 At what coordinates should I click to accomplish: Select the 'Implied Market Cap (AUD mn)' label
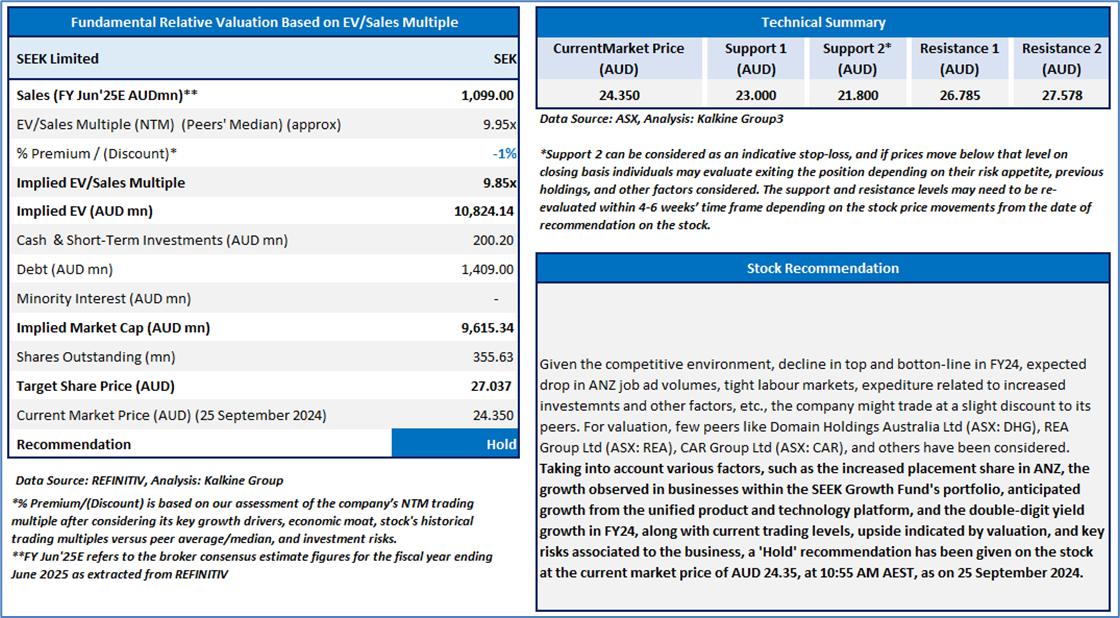pyautogui.click(x=113, y=328)
